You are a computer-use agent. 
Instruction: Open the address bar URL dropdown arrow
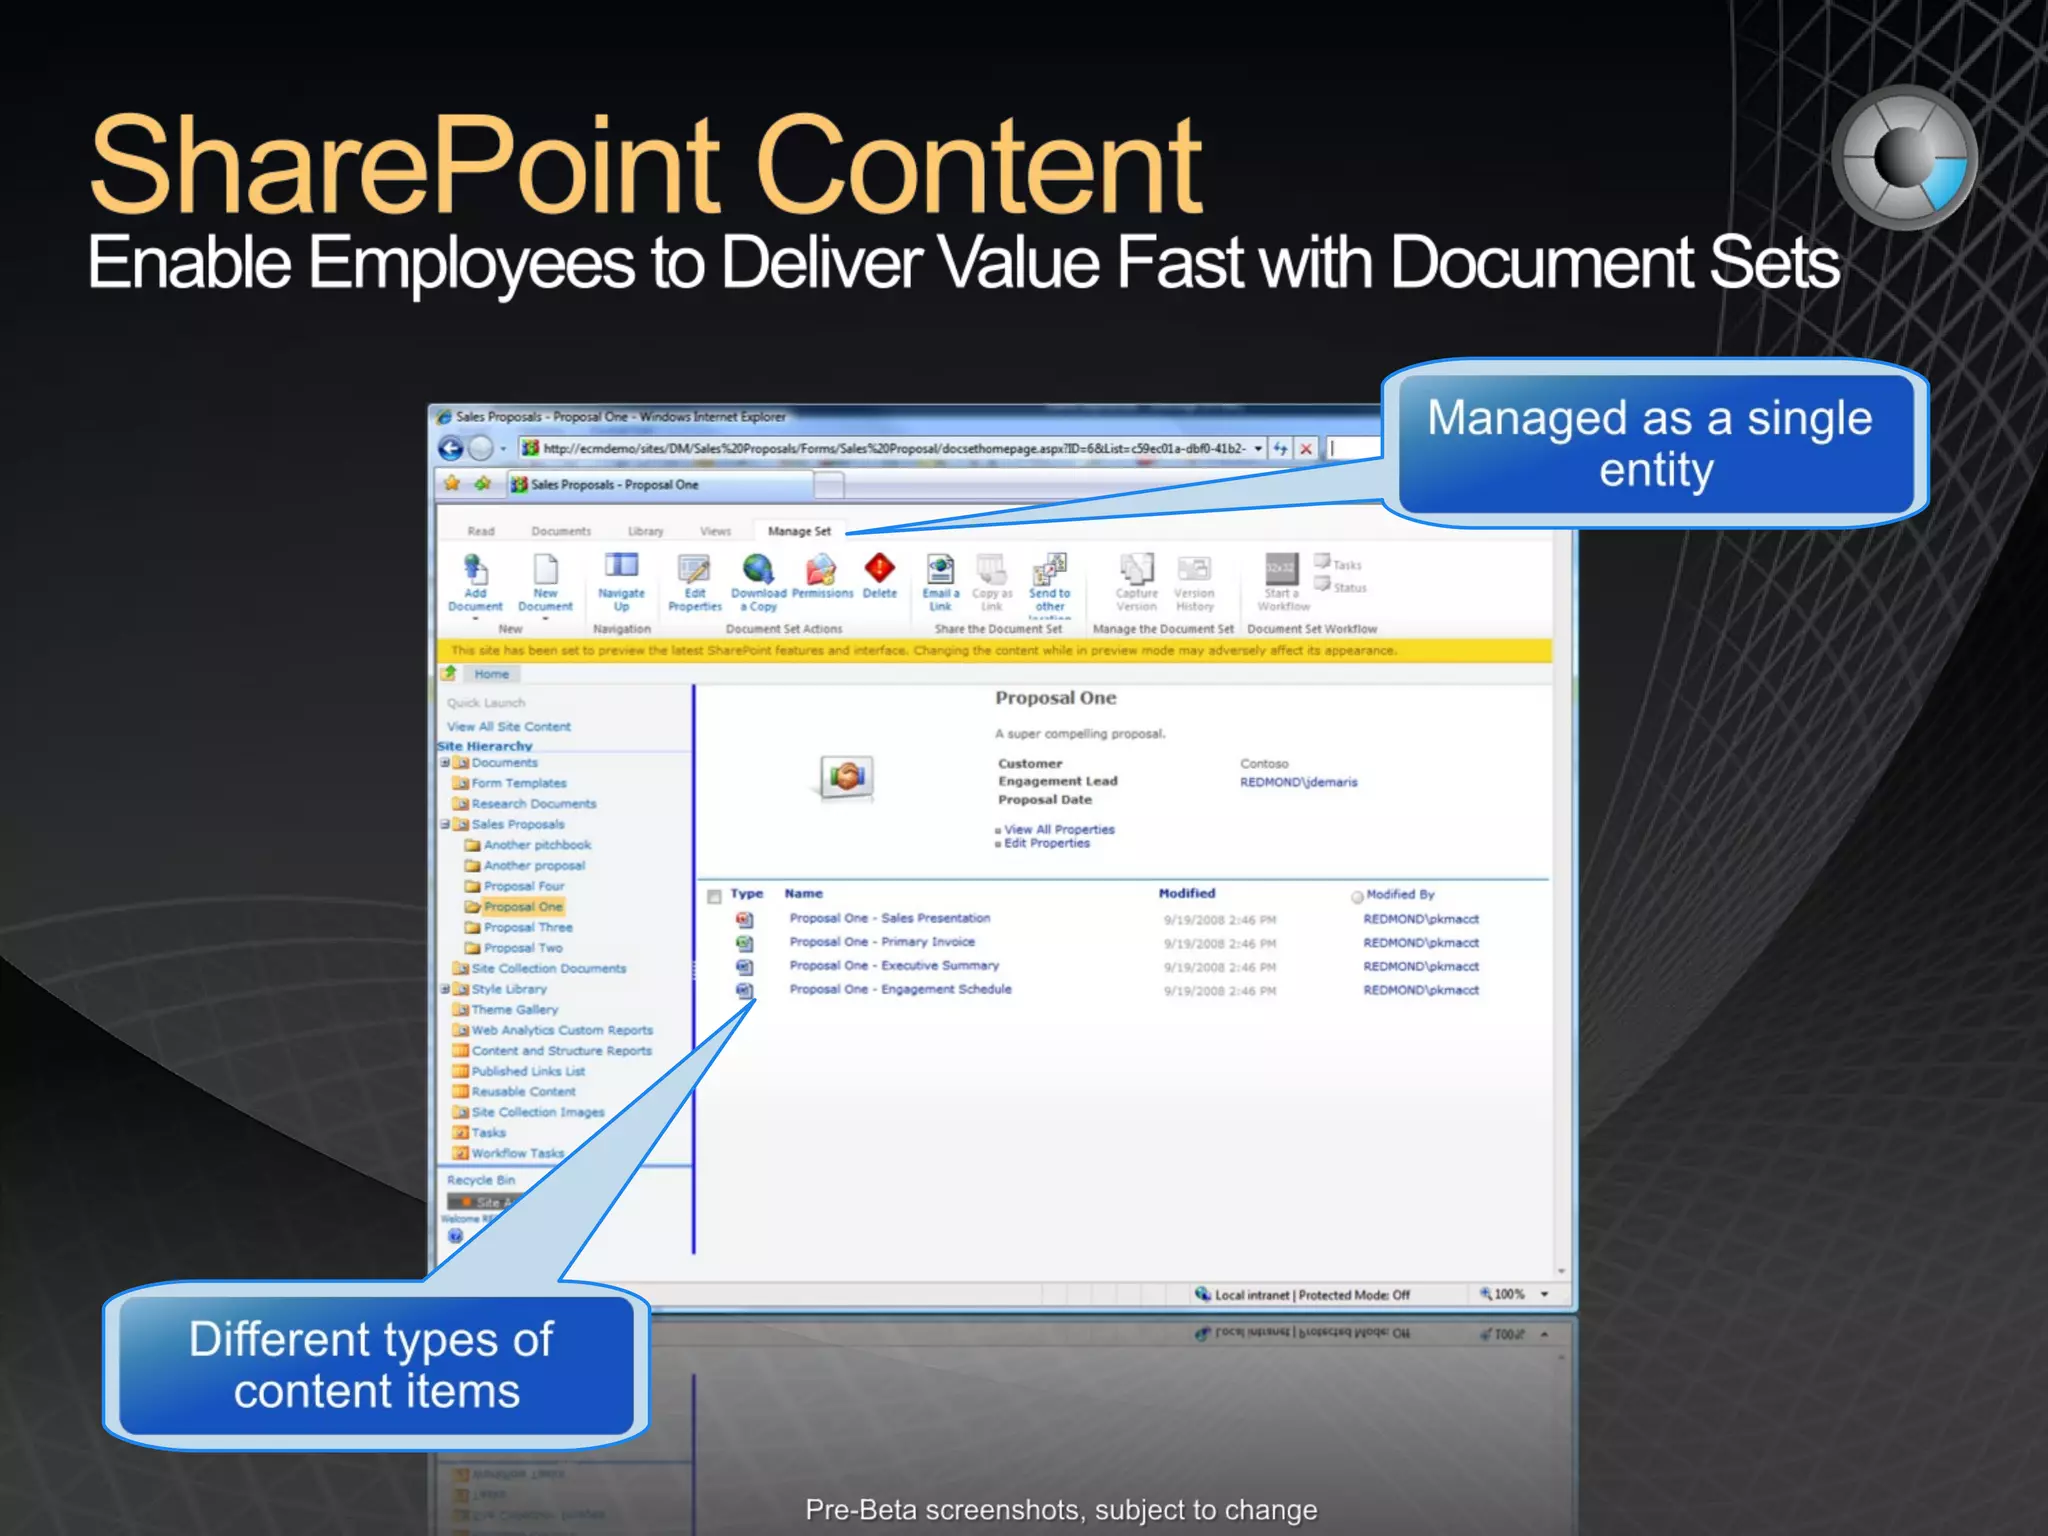point(1258,449)
